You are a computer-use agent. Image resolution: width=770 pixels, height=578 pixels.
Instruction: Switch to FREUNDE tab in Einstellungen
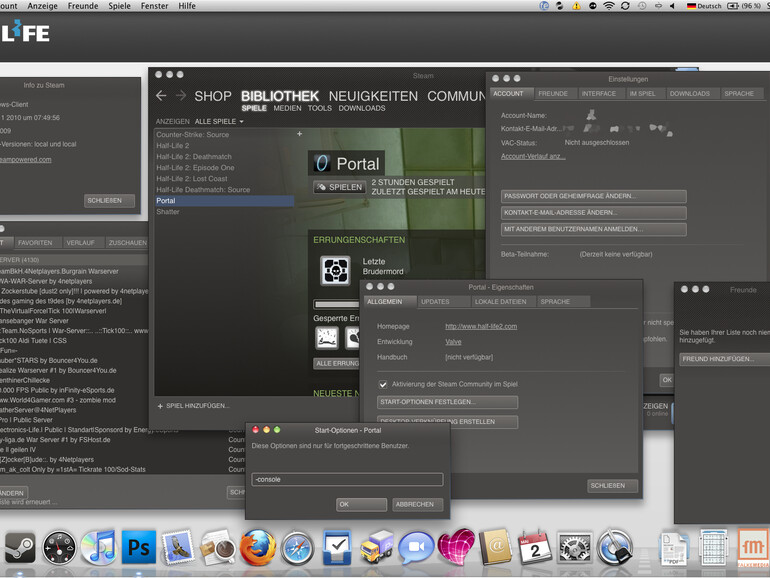553,93
